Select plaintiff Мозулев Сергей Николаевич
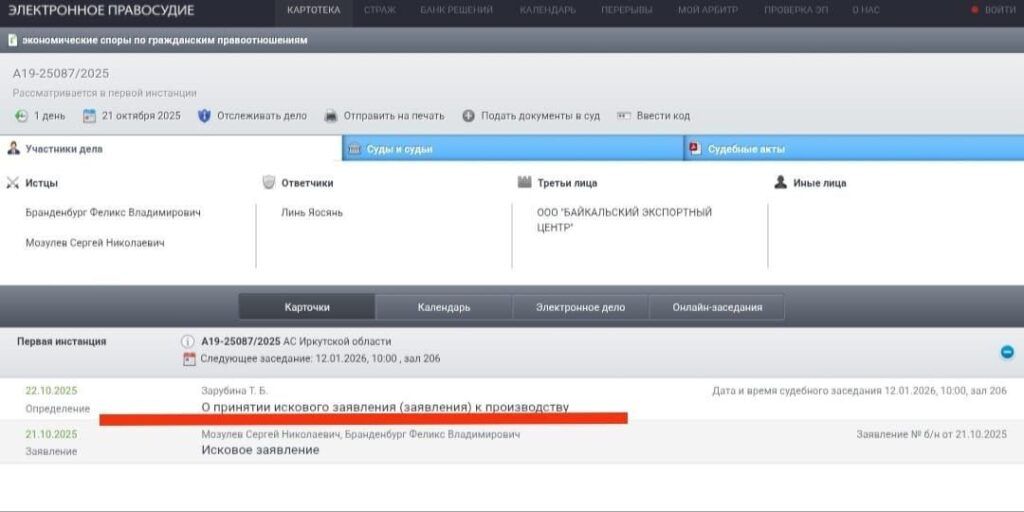 pos(95,243)
